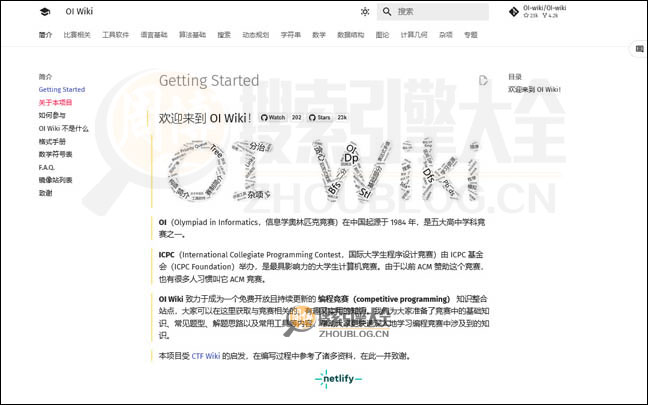Select the 杂项 navigation tab
The width and height of the screenshot is (648, 405).
click(446, 35)
